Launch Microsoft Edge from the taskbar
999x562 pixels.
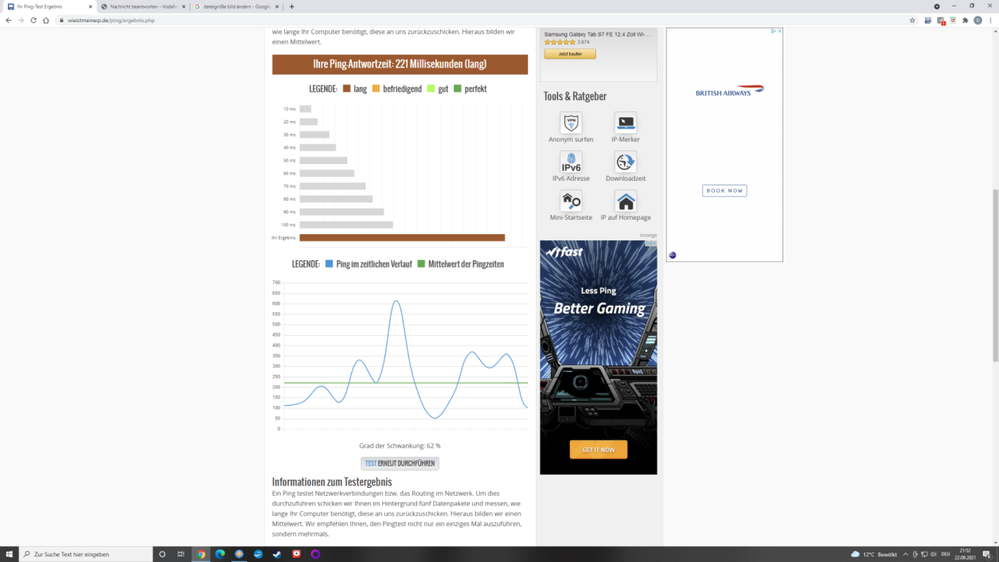pos(220,554)
